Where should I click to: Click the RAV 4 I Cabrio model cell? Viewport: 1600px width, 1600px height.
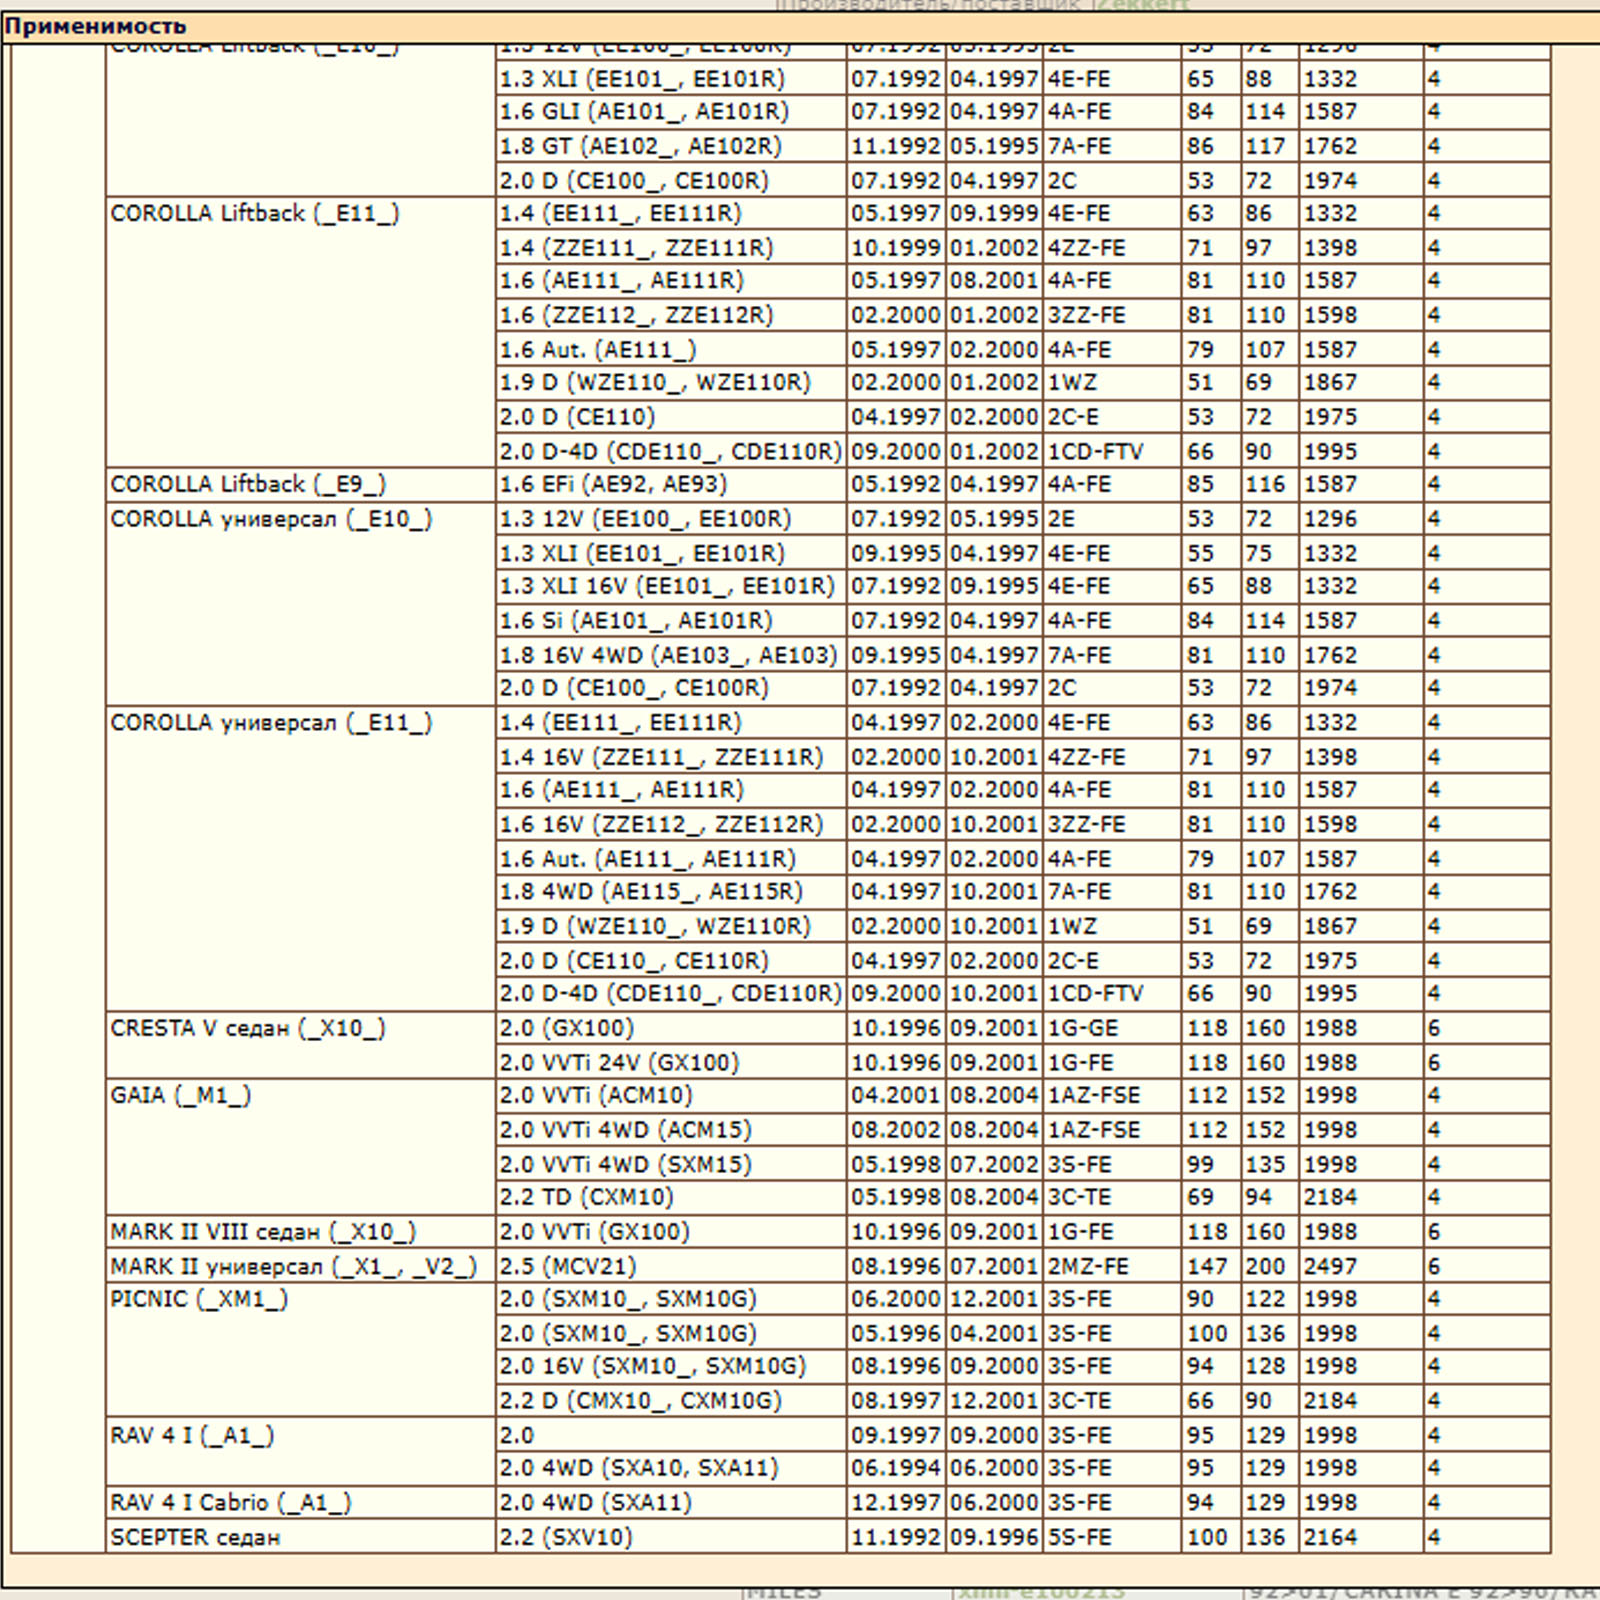point(231,1503)
